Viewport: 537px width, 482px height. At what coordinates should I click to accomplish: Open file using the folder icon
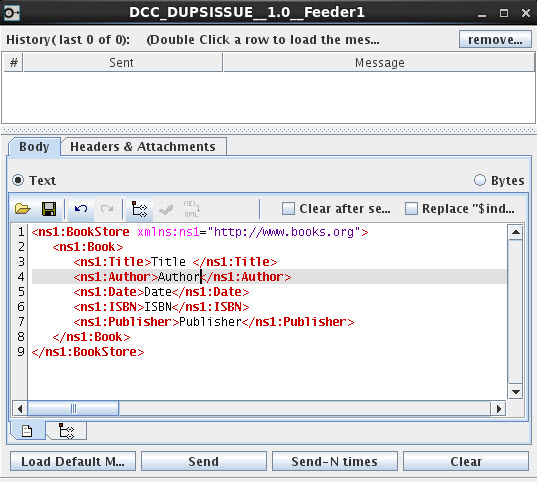coord(23,209)
